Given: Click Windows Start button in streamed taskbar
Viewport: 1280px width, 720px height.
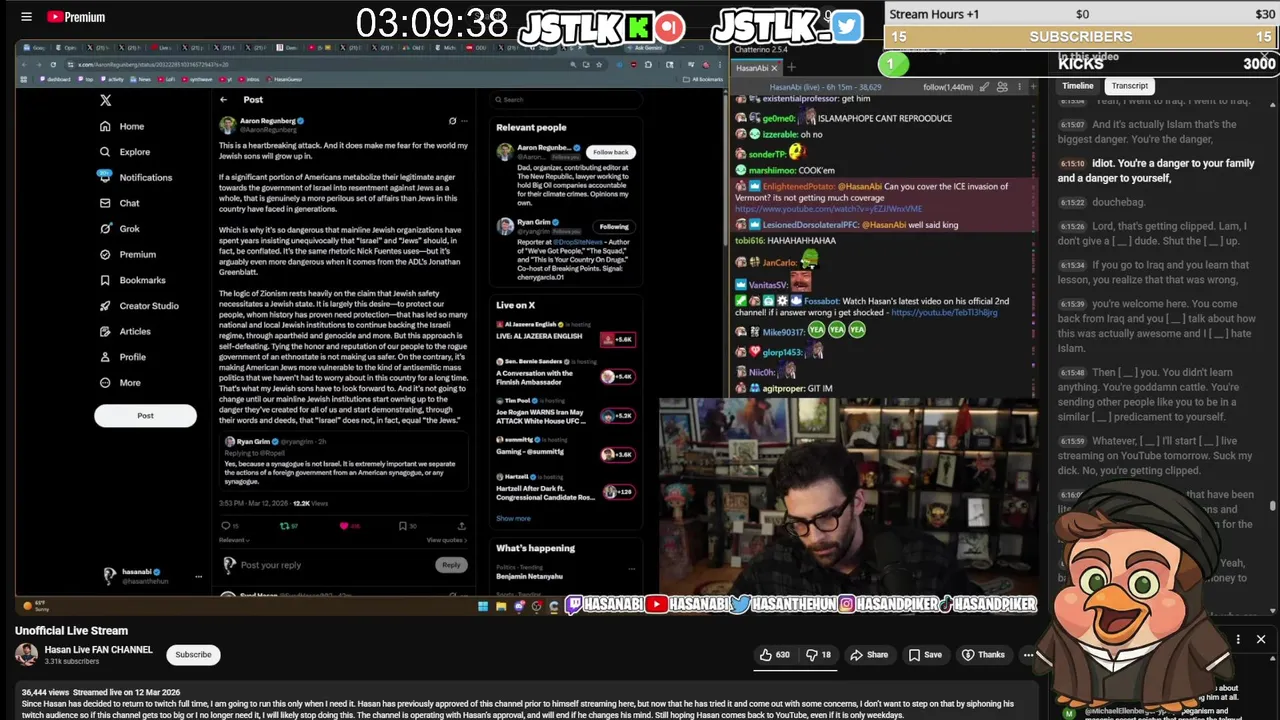Looking at the screenshot, I should [x=483, y=605].
